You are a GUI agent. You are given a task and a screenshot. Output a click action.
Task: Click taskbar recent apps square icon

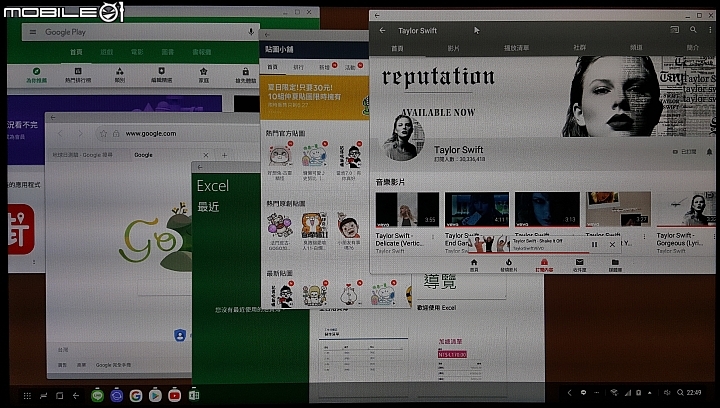[59, 396]
